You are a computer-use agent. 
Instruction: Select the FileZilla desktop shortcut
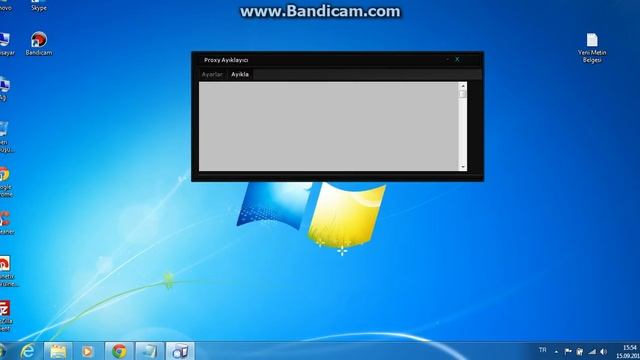tap(5, 316)
